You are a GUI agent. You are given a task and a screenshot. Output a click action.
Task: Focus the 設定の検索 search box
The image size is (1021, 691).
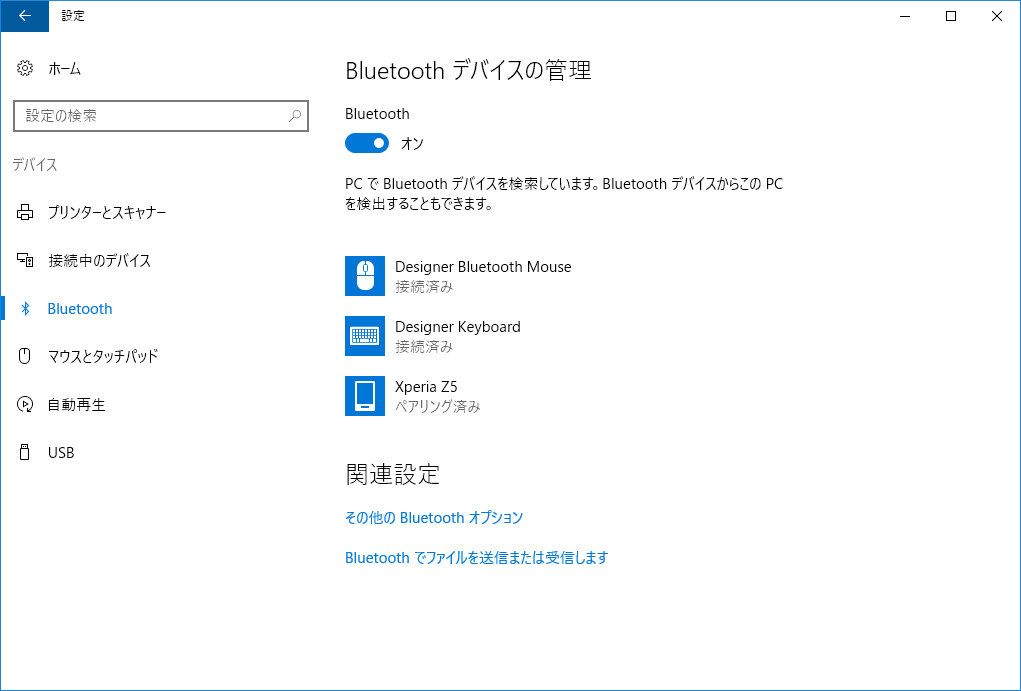click(150, 116)
